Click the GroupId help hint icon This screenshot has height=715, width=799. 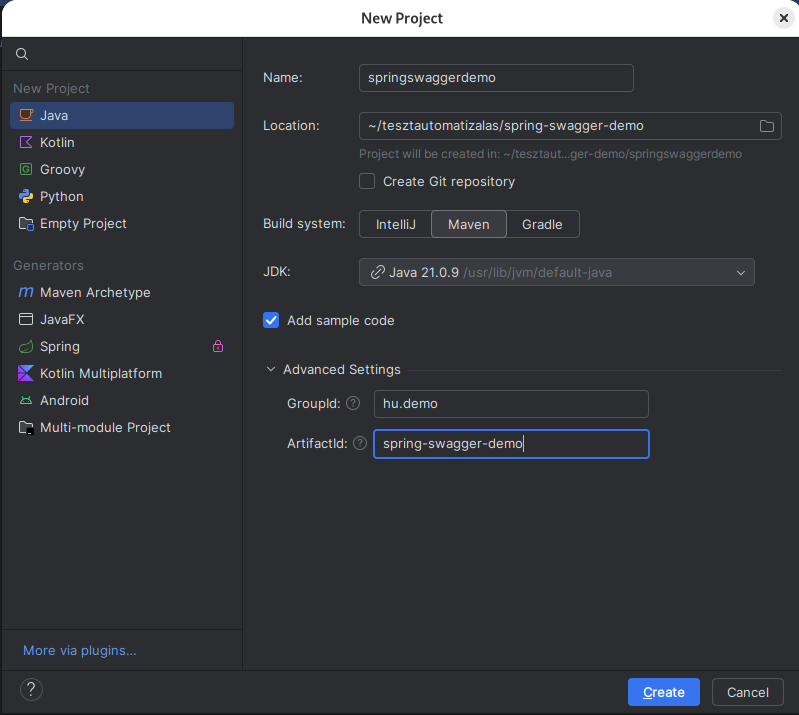[352, 404]
